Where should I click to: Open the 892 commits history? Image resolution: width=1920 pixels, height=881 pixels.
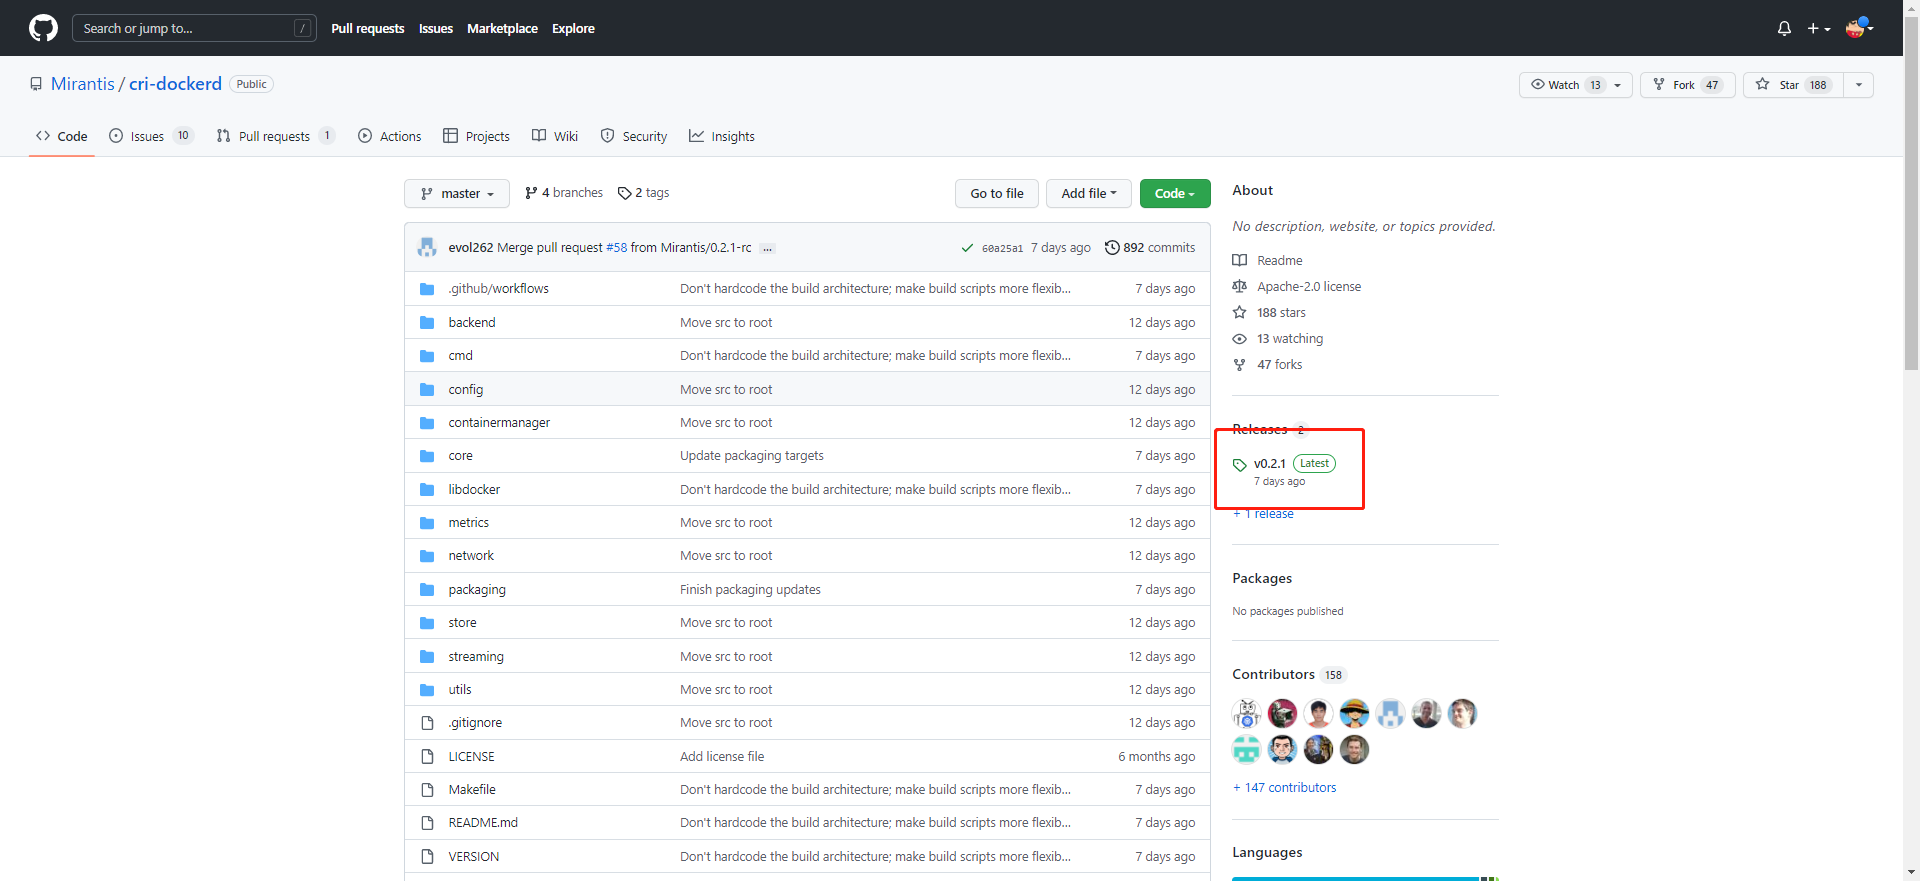pos(1150,248)
